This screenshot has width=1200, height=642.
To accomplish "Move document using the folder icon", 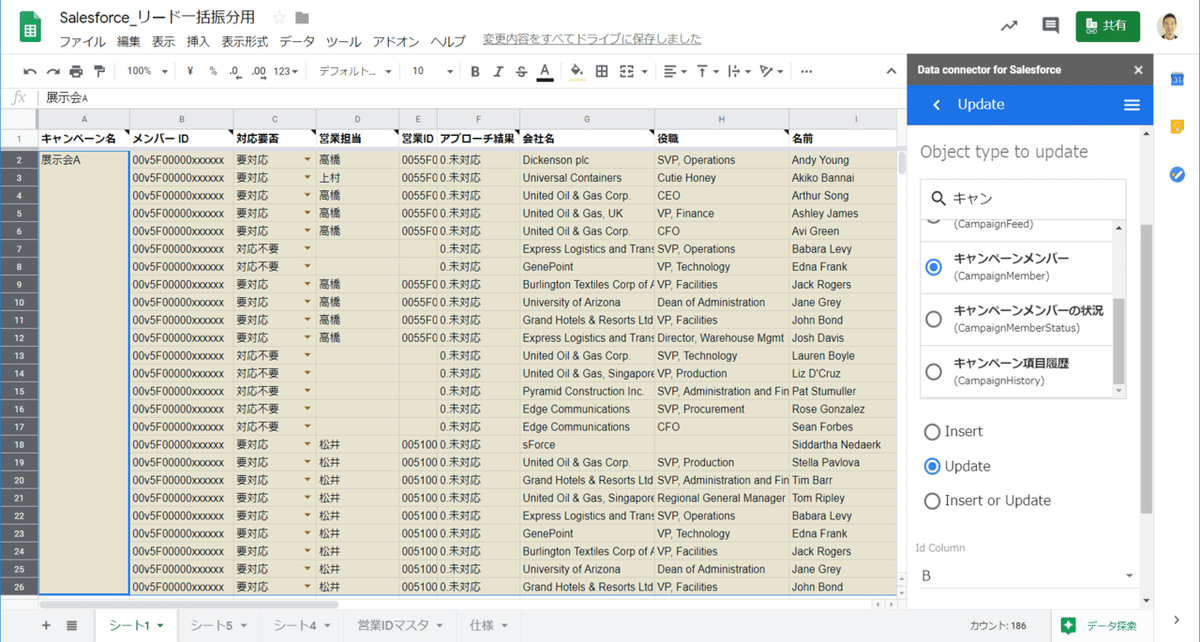I will pos(302,18).
